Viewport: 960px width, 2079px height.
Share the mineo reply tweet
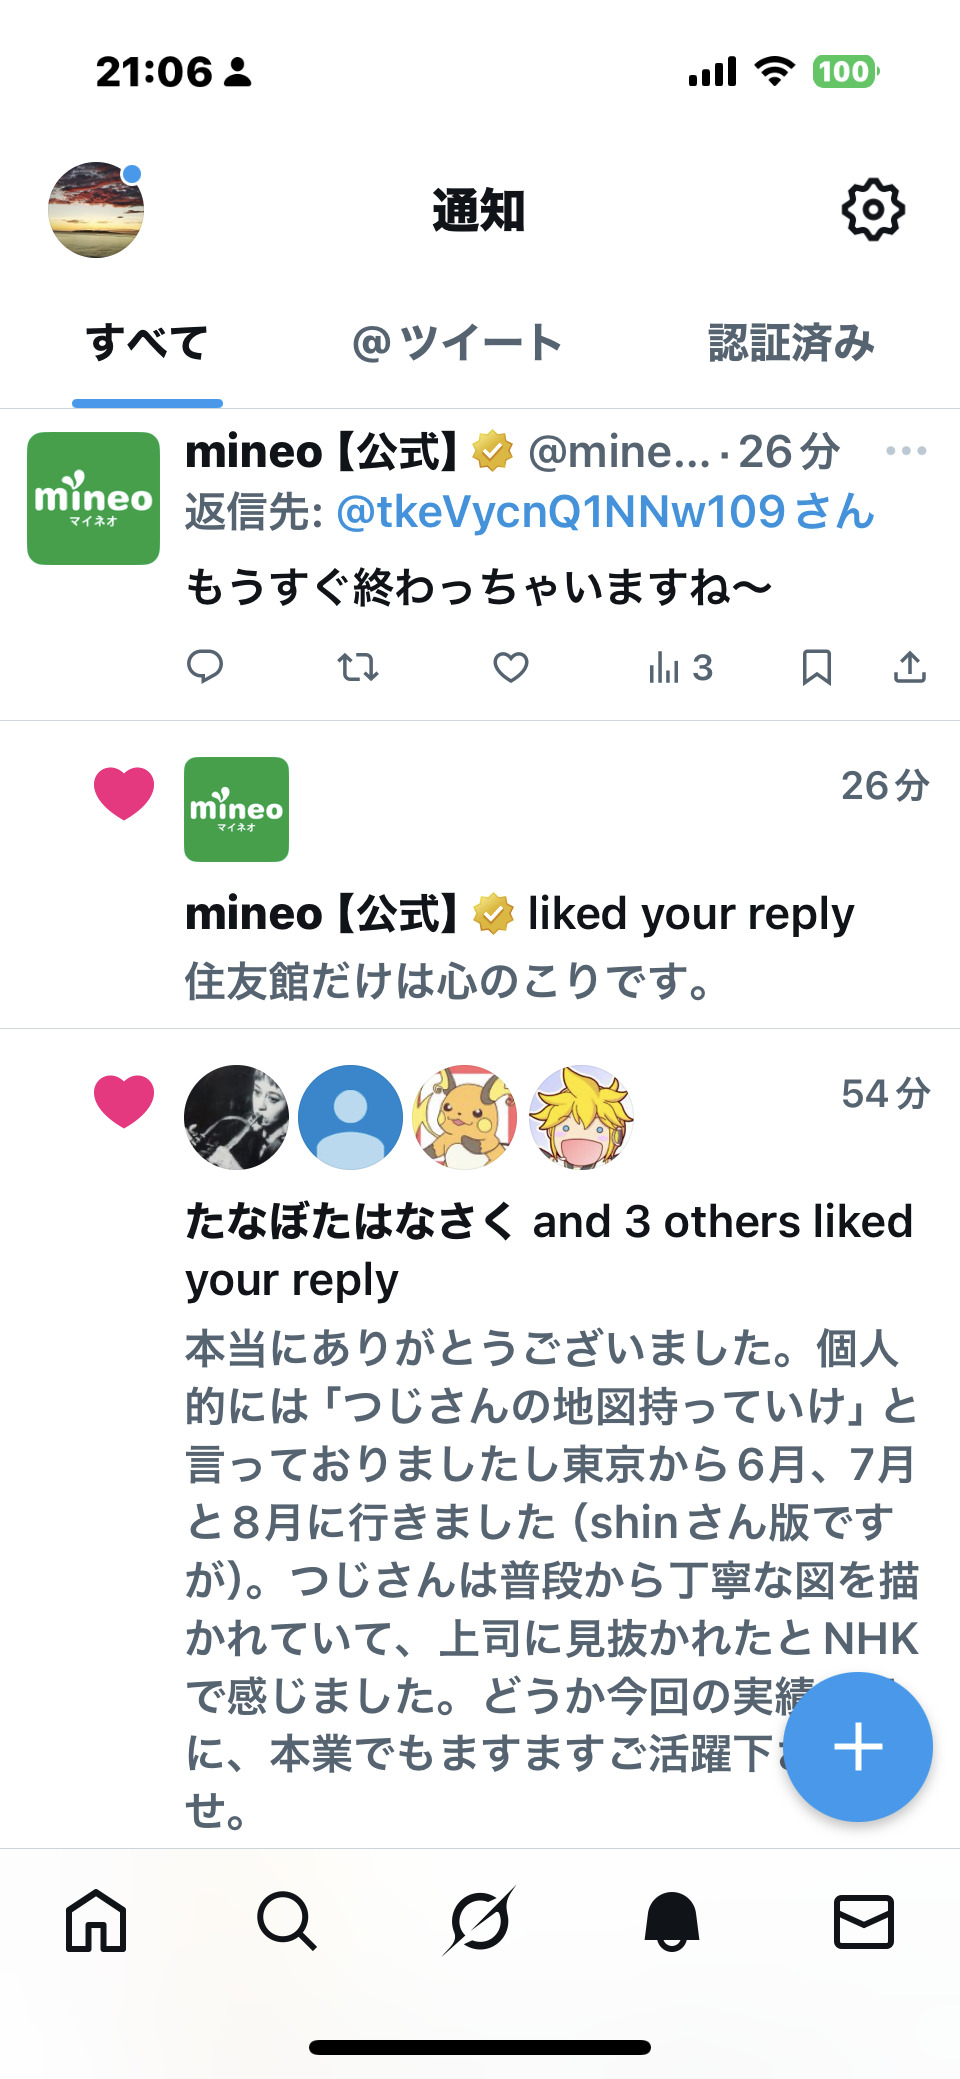[909, 666]
